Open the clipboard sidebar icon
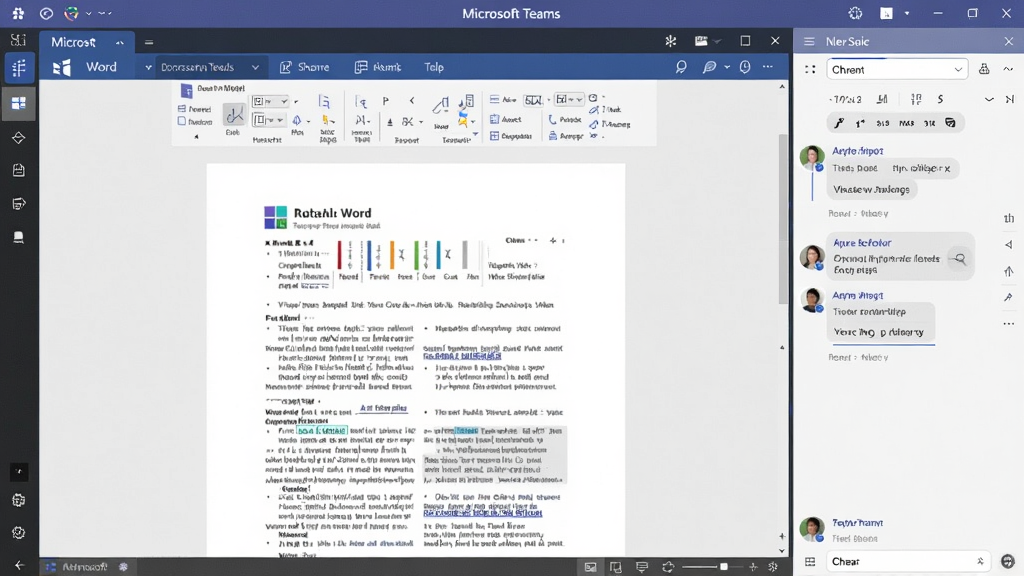1024x576 pixels. click(18, 170)
